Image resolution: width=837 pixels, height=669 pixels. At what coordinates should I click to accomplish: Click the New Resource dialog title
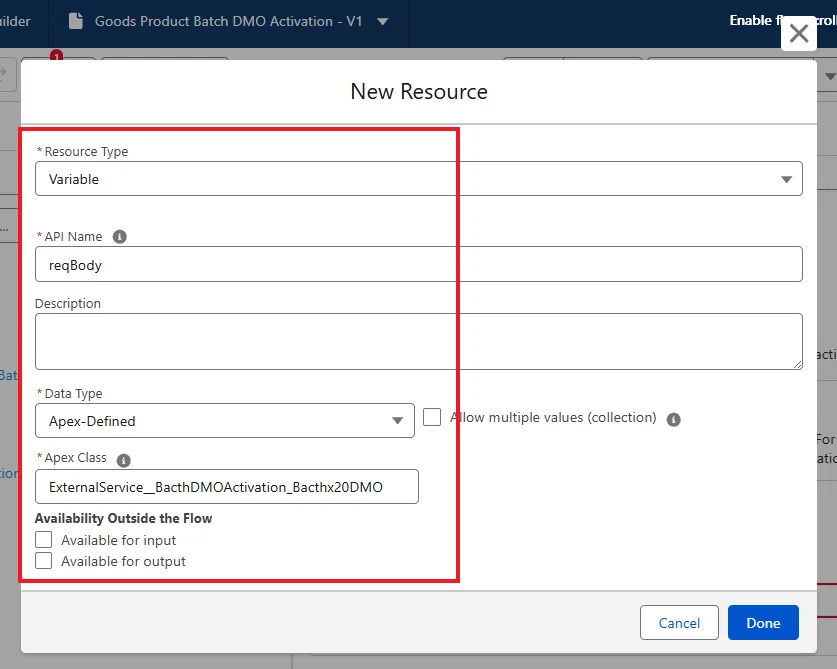(419, 91)
